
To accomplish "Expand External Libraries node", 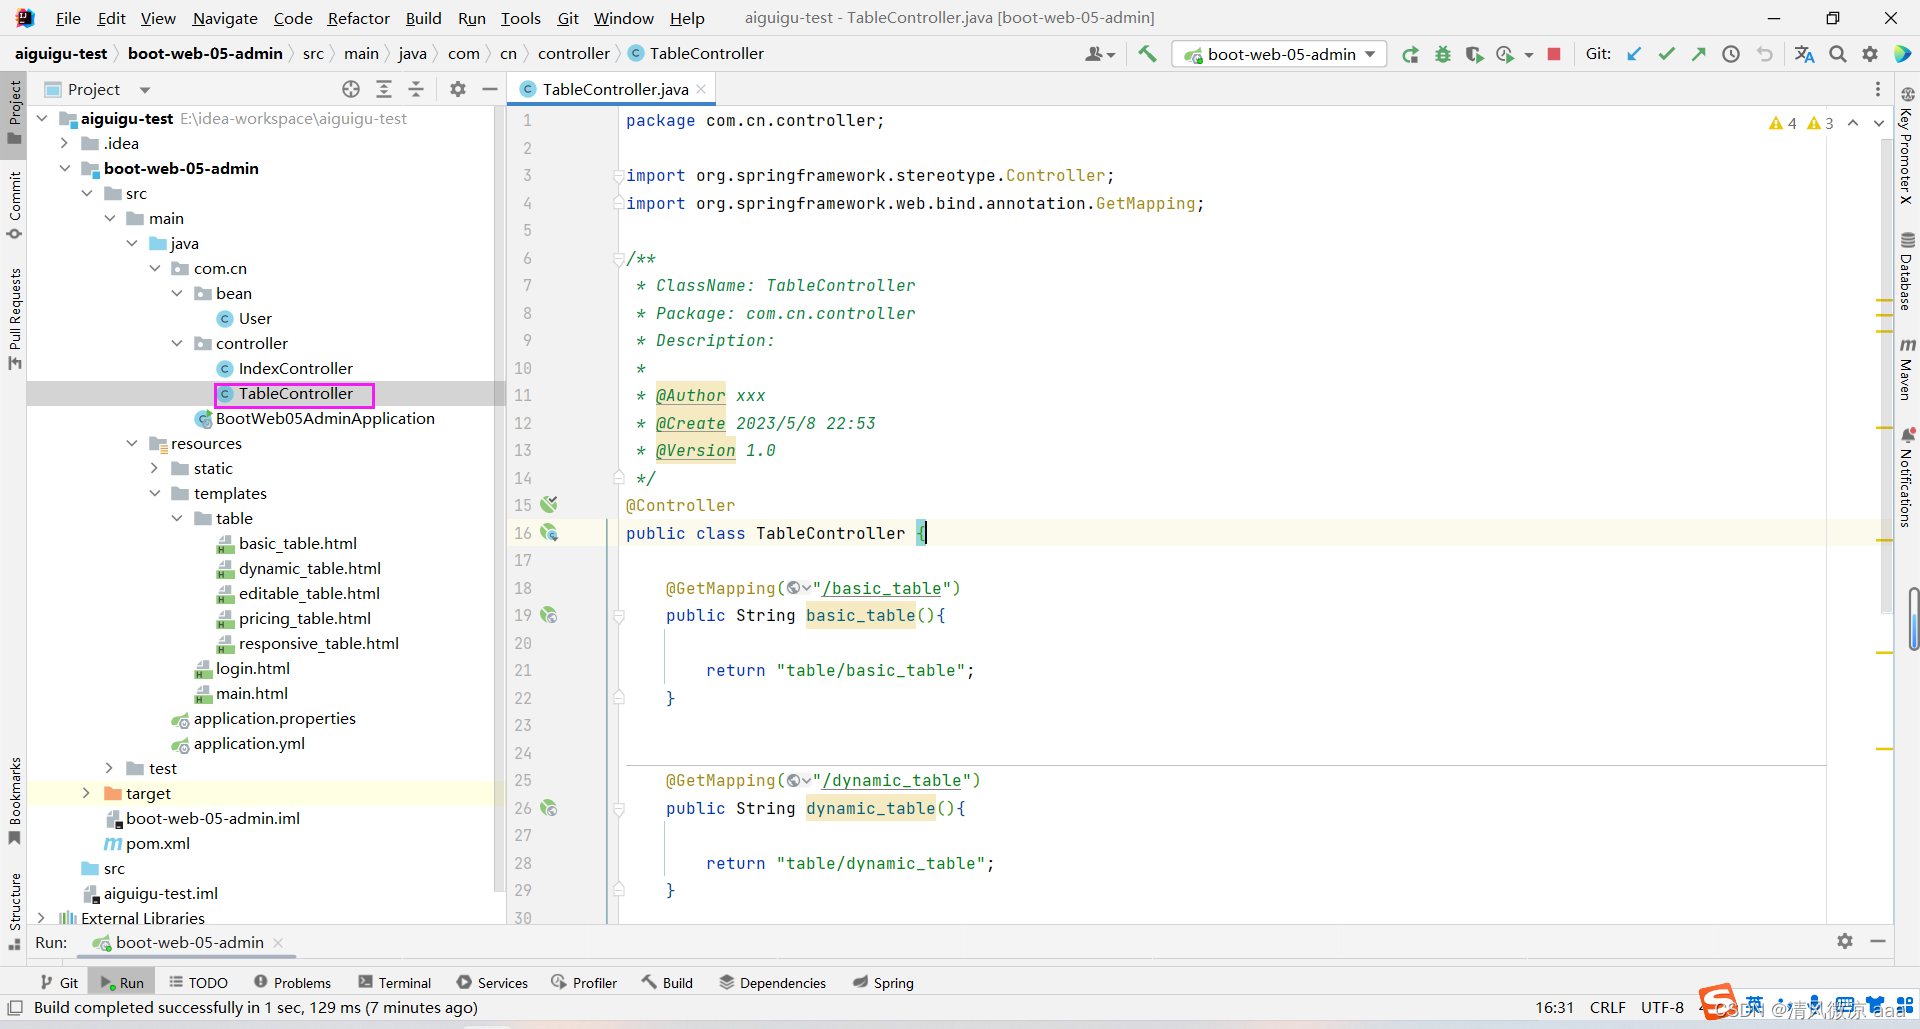I will tap(41, 918).
